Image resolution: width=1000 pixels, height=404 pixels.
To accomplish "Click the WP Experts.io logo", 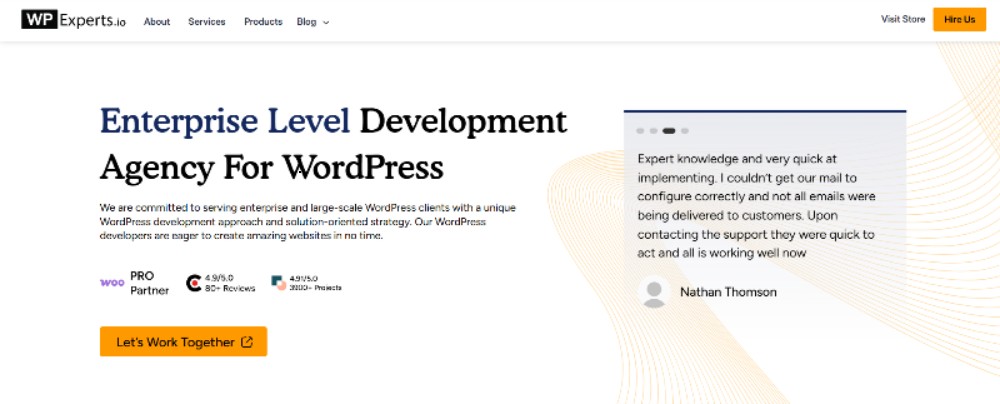I will [x=73, y=20].
